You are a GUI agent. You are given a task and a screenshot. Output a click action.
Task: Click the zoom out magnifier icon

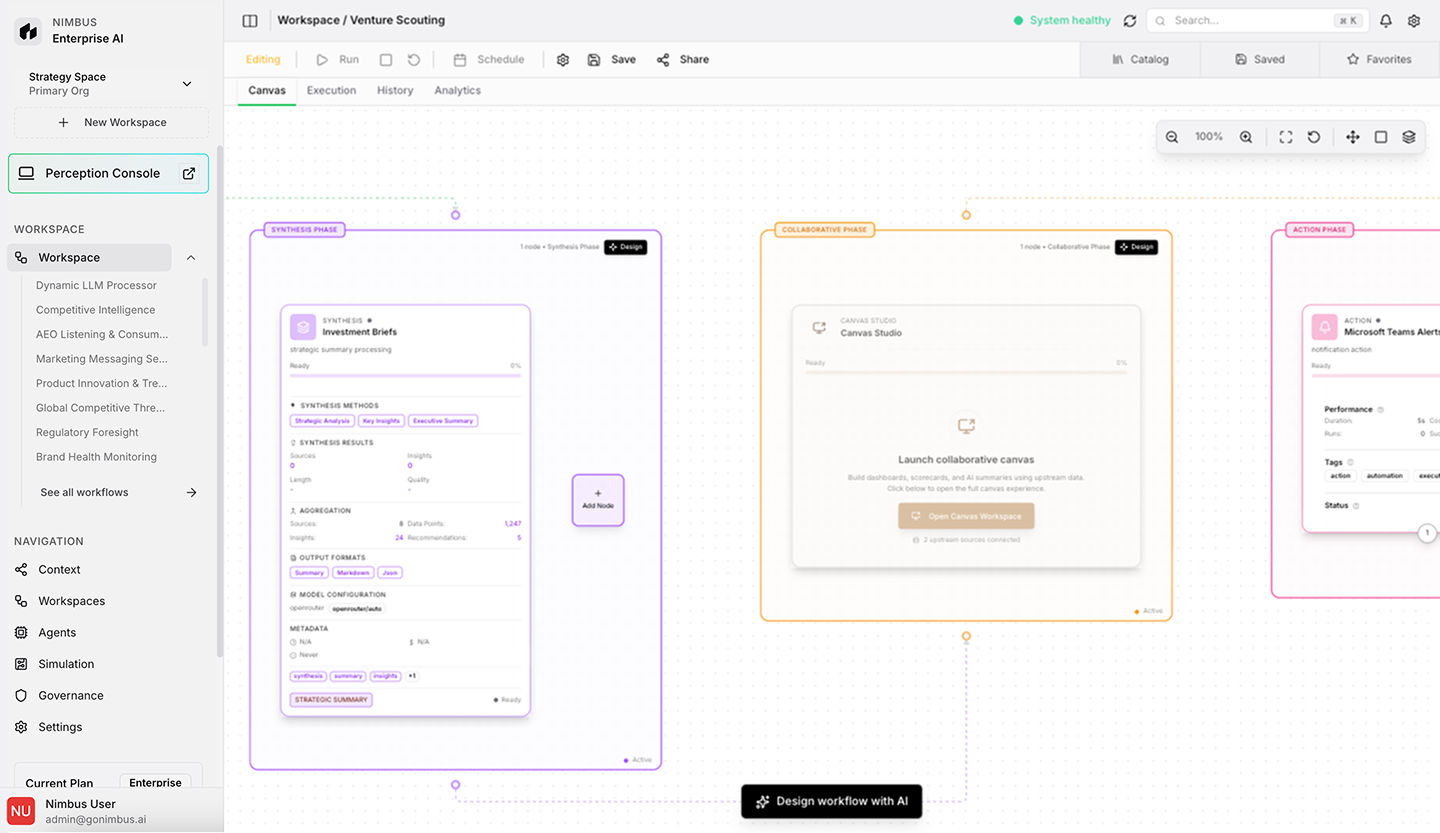click(x=1172, y=137)
